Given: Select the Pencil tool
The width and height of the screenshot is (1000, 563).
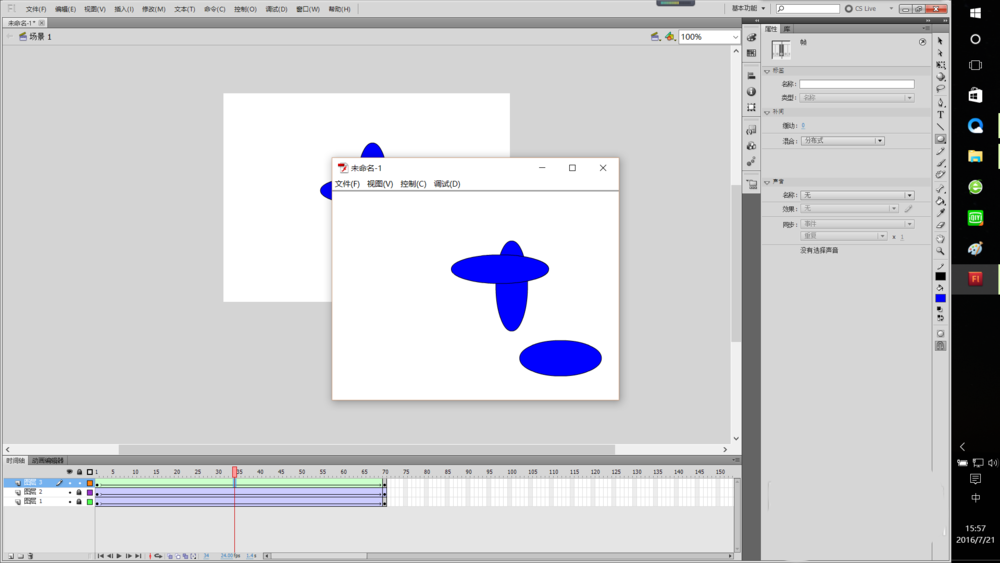Looking at the screenshot, I should click(940, 151).
